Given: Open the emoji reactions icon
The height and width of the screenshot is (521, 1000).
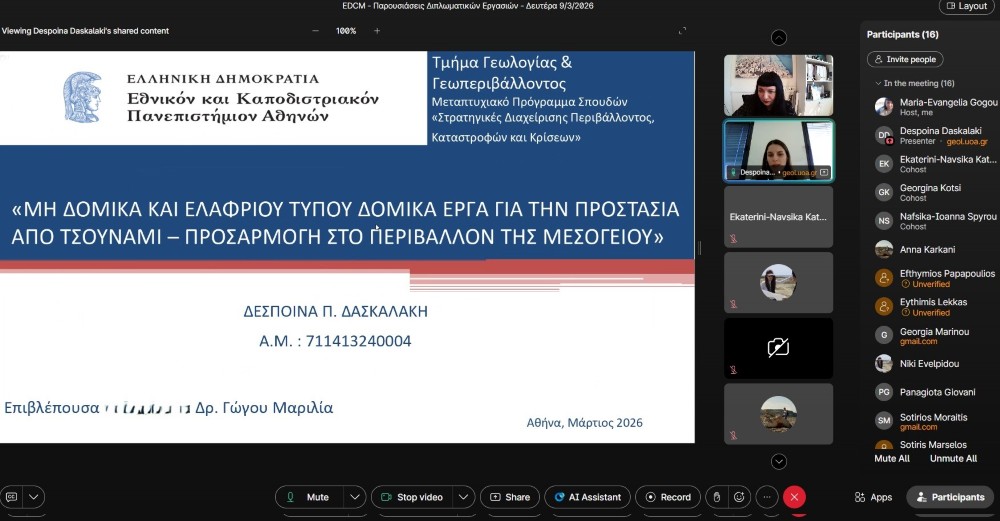Looking at the screenshot, I should [x=739, y=497].
